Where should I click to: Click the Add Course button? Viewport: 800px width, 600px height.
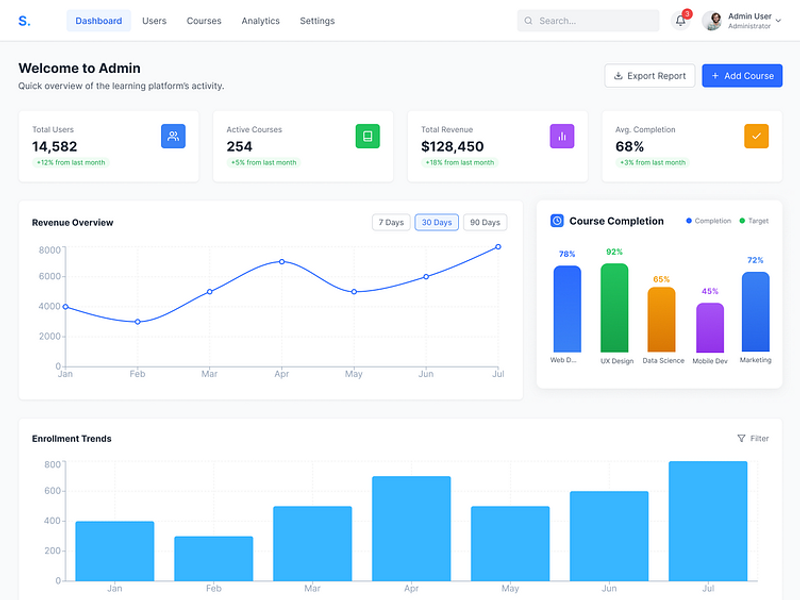(742, 76)
